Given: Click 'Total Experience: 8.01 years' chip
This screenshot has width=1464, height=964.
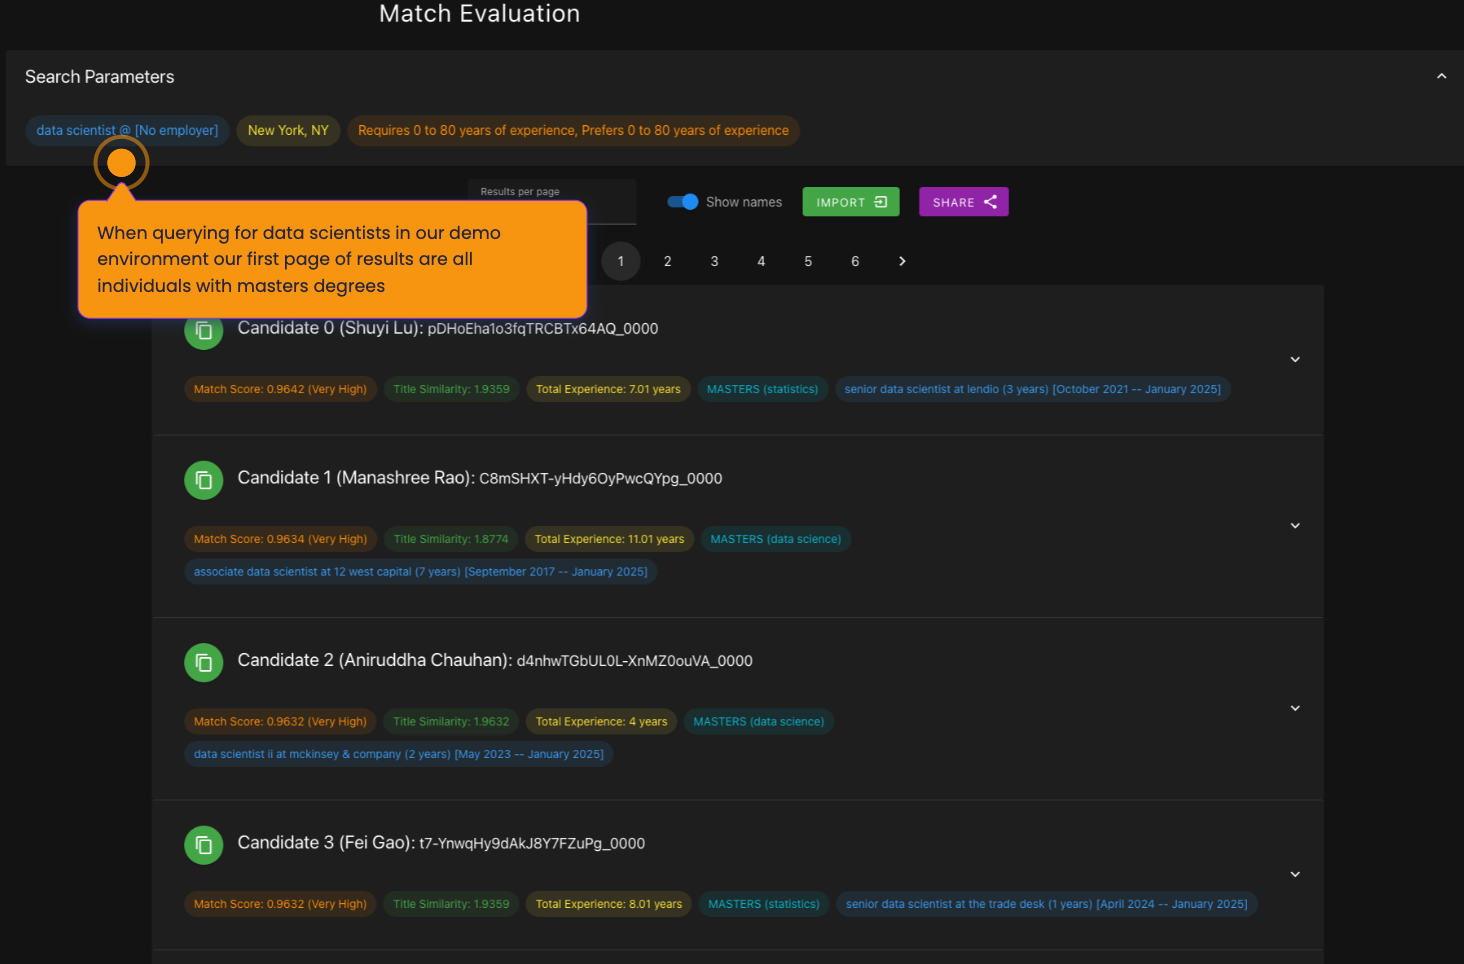Looking at the screenshot, I should pos(609,904).
